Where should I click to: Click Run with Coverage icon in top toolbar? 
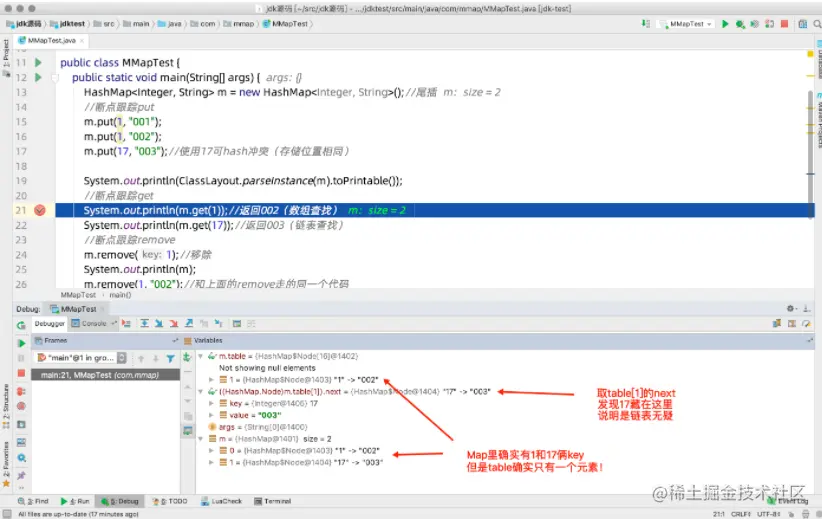click(754, 24)
